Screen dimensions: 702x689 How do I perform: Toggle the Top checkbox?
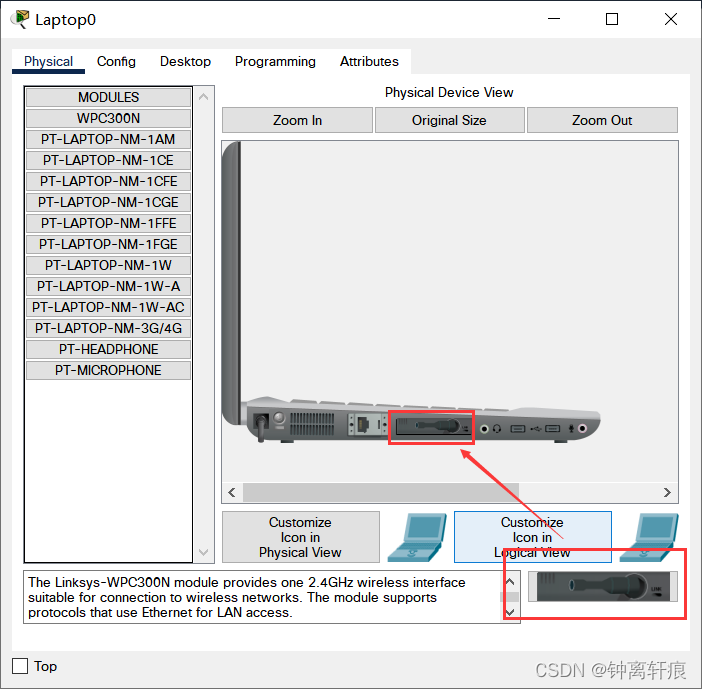click(20, 666)
